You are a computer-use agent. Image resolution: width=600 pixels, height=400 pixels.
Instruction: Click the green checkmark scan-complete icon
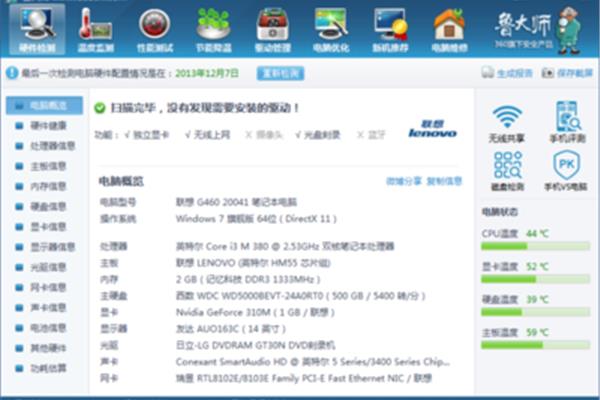pos(99,108)
